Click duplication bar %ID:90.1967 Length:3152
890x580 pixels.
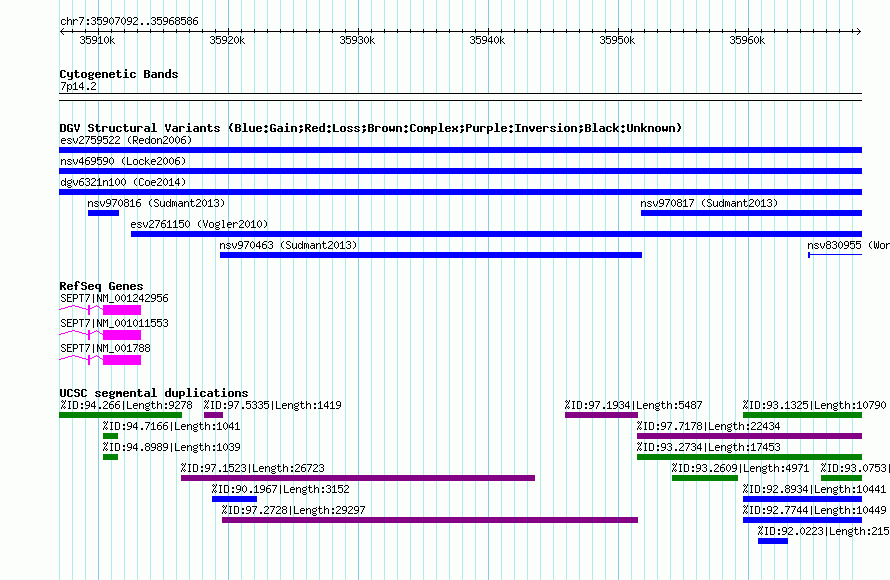[234, 499]
